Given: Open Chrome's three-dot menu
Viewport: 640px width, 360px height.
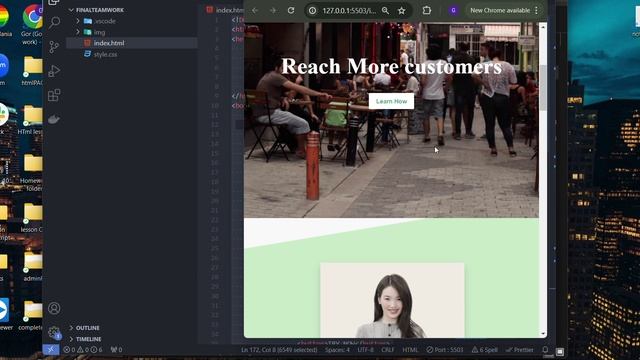Looking at the screenshot, I should tap(536, 10).
